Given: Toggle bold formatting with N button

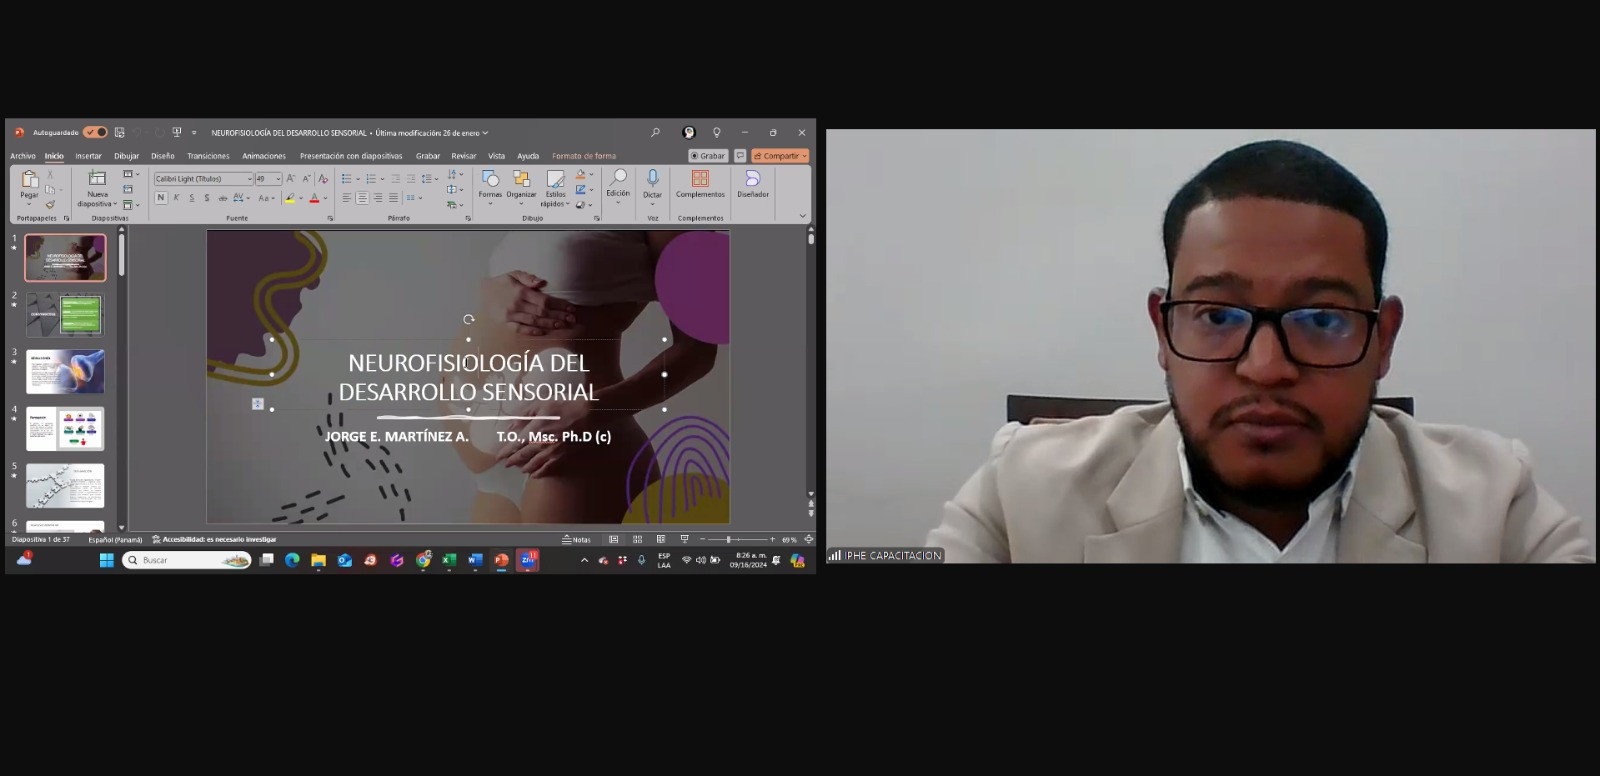Looking at the screenshot, I should pyautogui.click(x=161, y=198).
